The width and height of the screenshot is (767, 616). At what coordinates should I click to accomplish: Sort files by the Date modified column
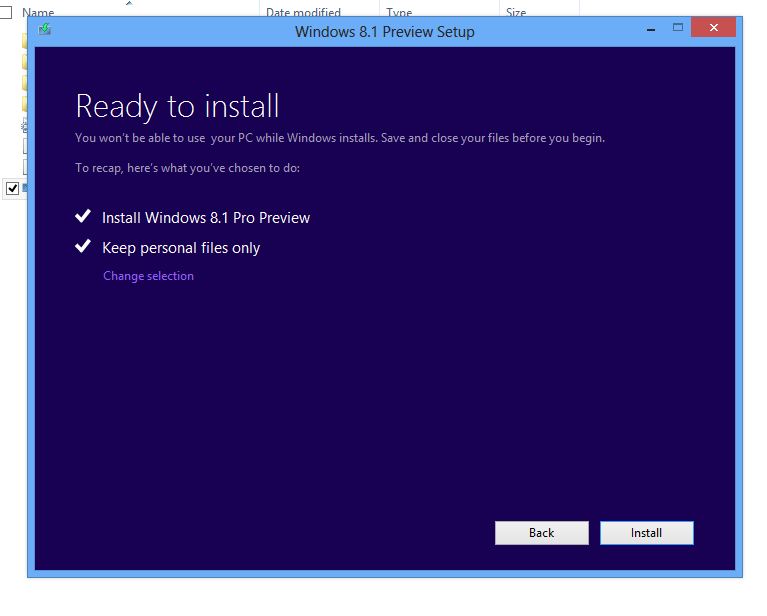303,12
